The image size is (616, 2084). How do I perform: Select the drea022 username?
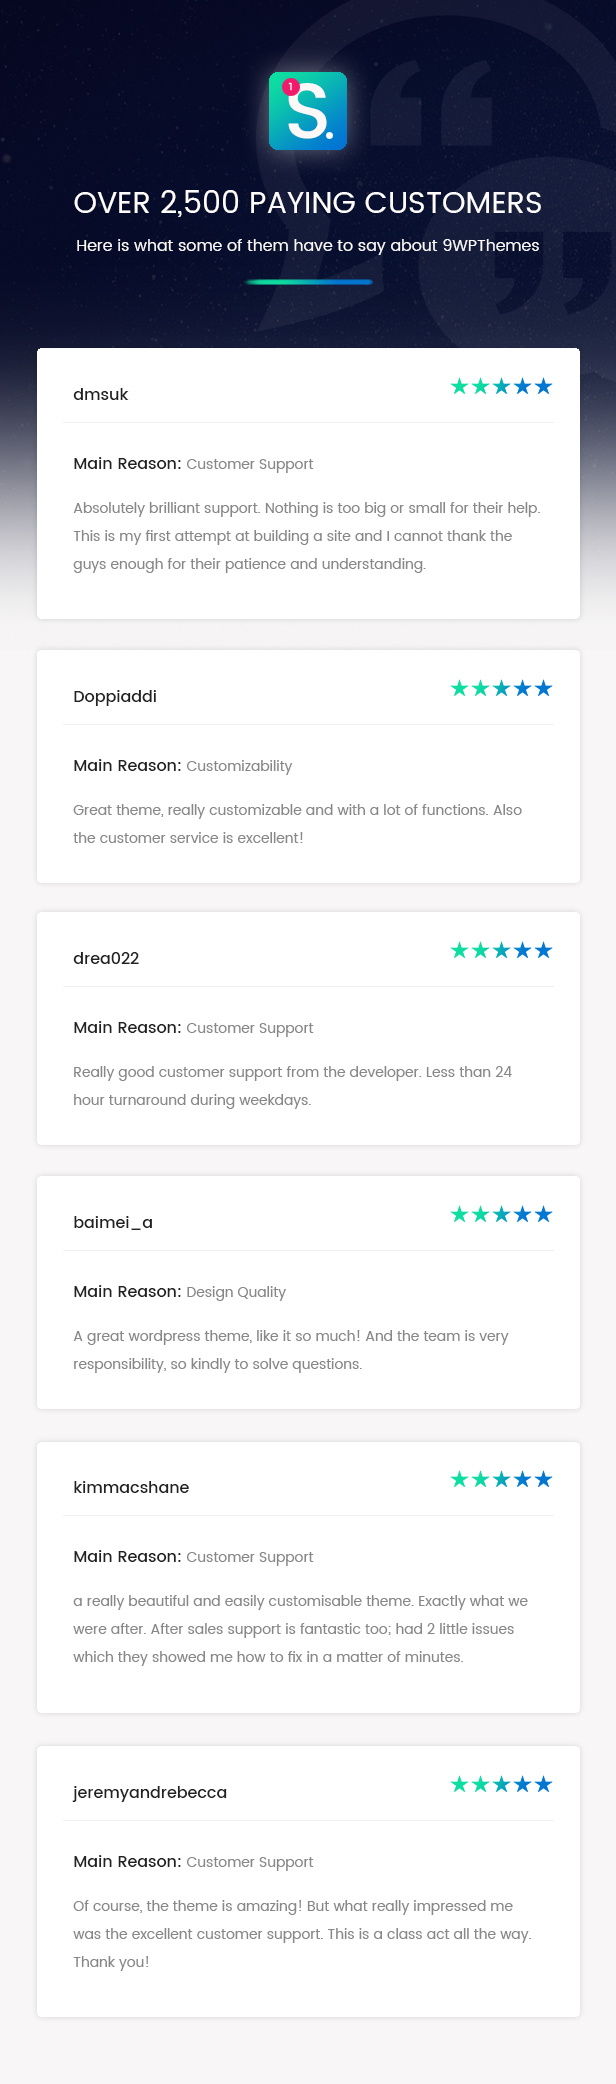click(106, 959)
